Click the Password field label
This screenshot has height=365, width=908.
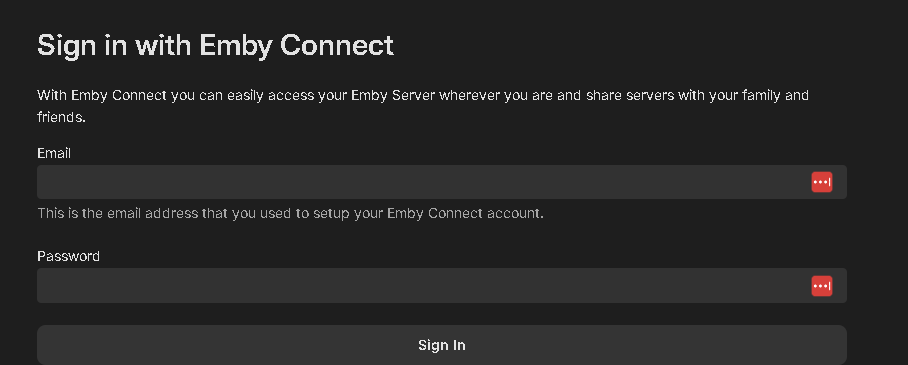tap(68, 256)
